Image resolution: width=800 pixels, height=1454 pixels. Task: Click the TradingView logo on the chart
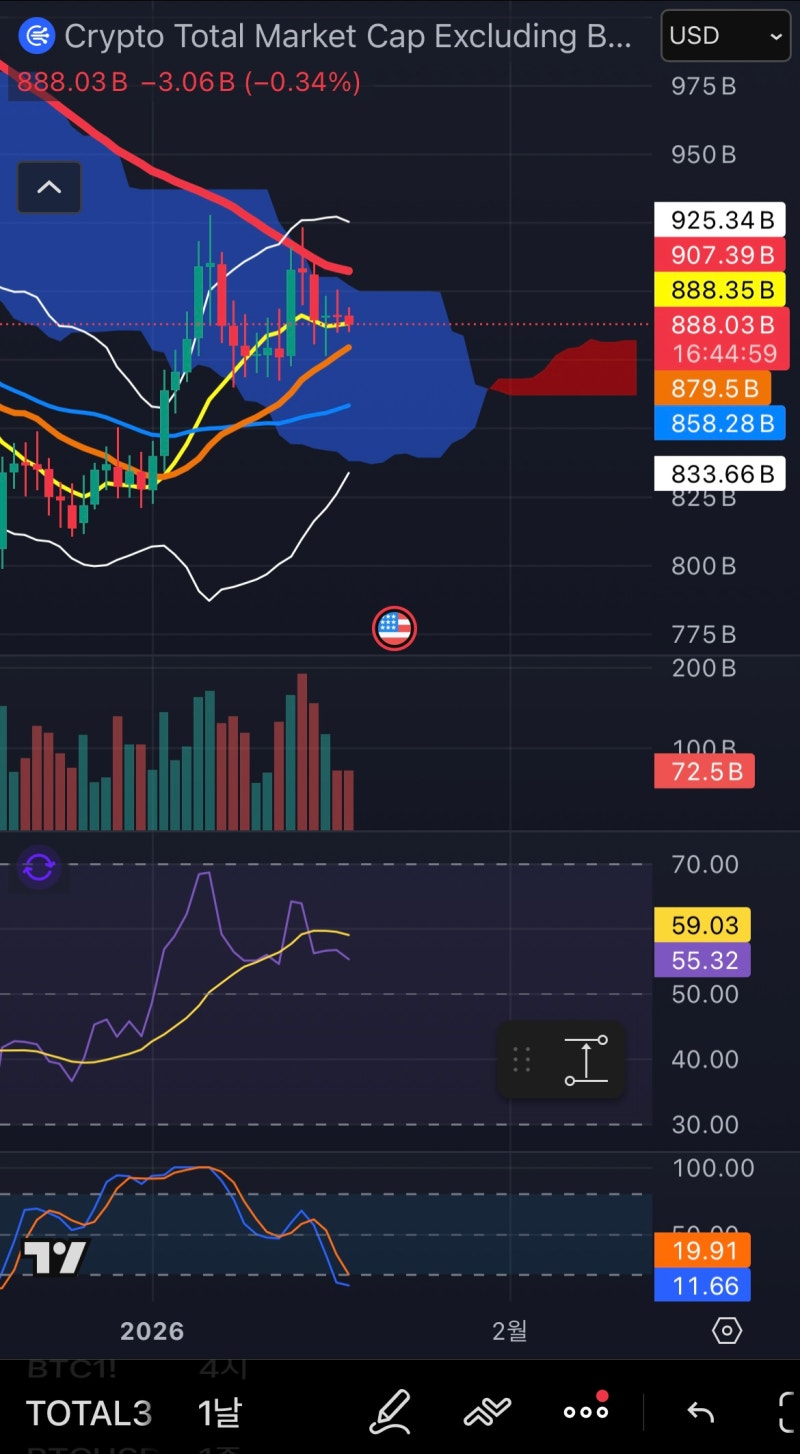click(56, 1257)
